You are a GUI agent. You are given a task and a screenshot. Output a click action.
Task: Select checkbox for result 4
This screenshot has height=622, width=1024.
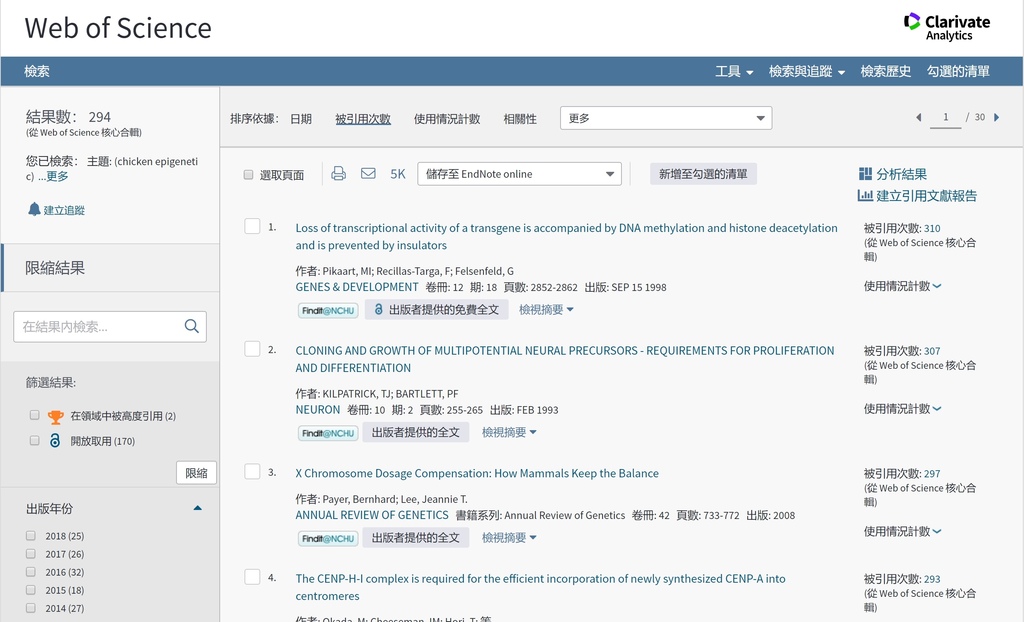252,577
